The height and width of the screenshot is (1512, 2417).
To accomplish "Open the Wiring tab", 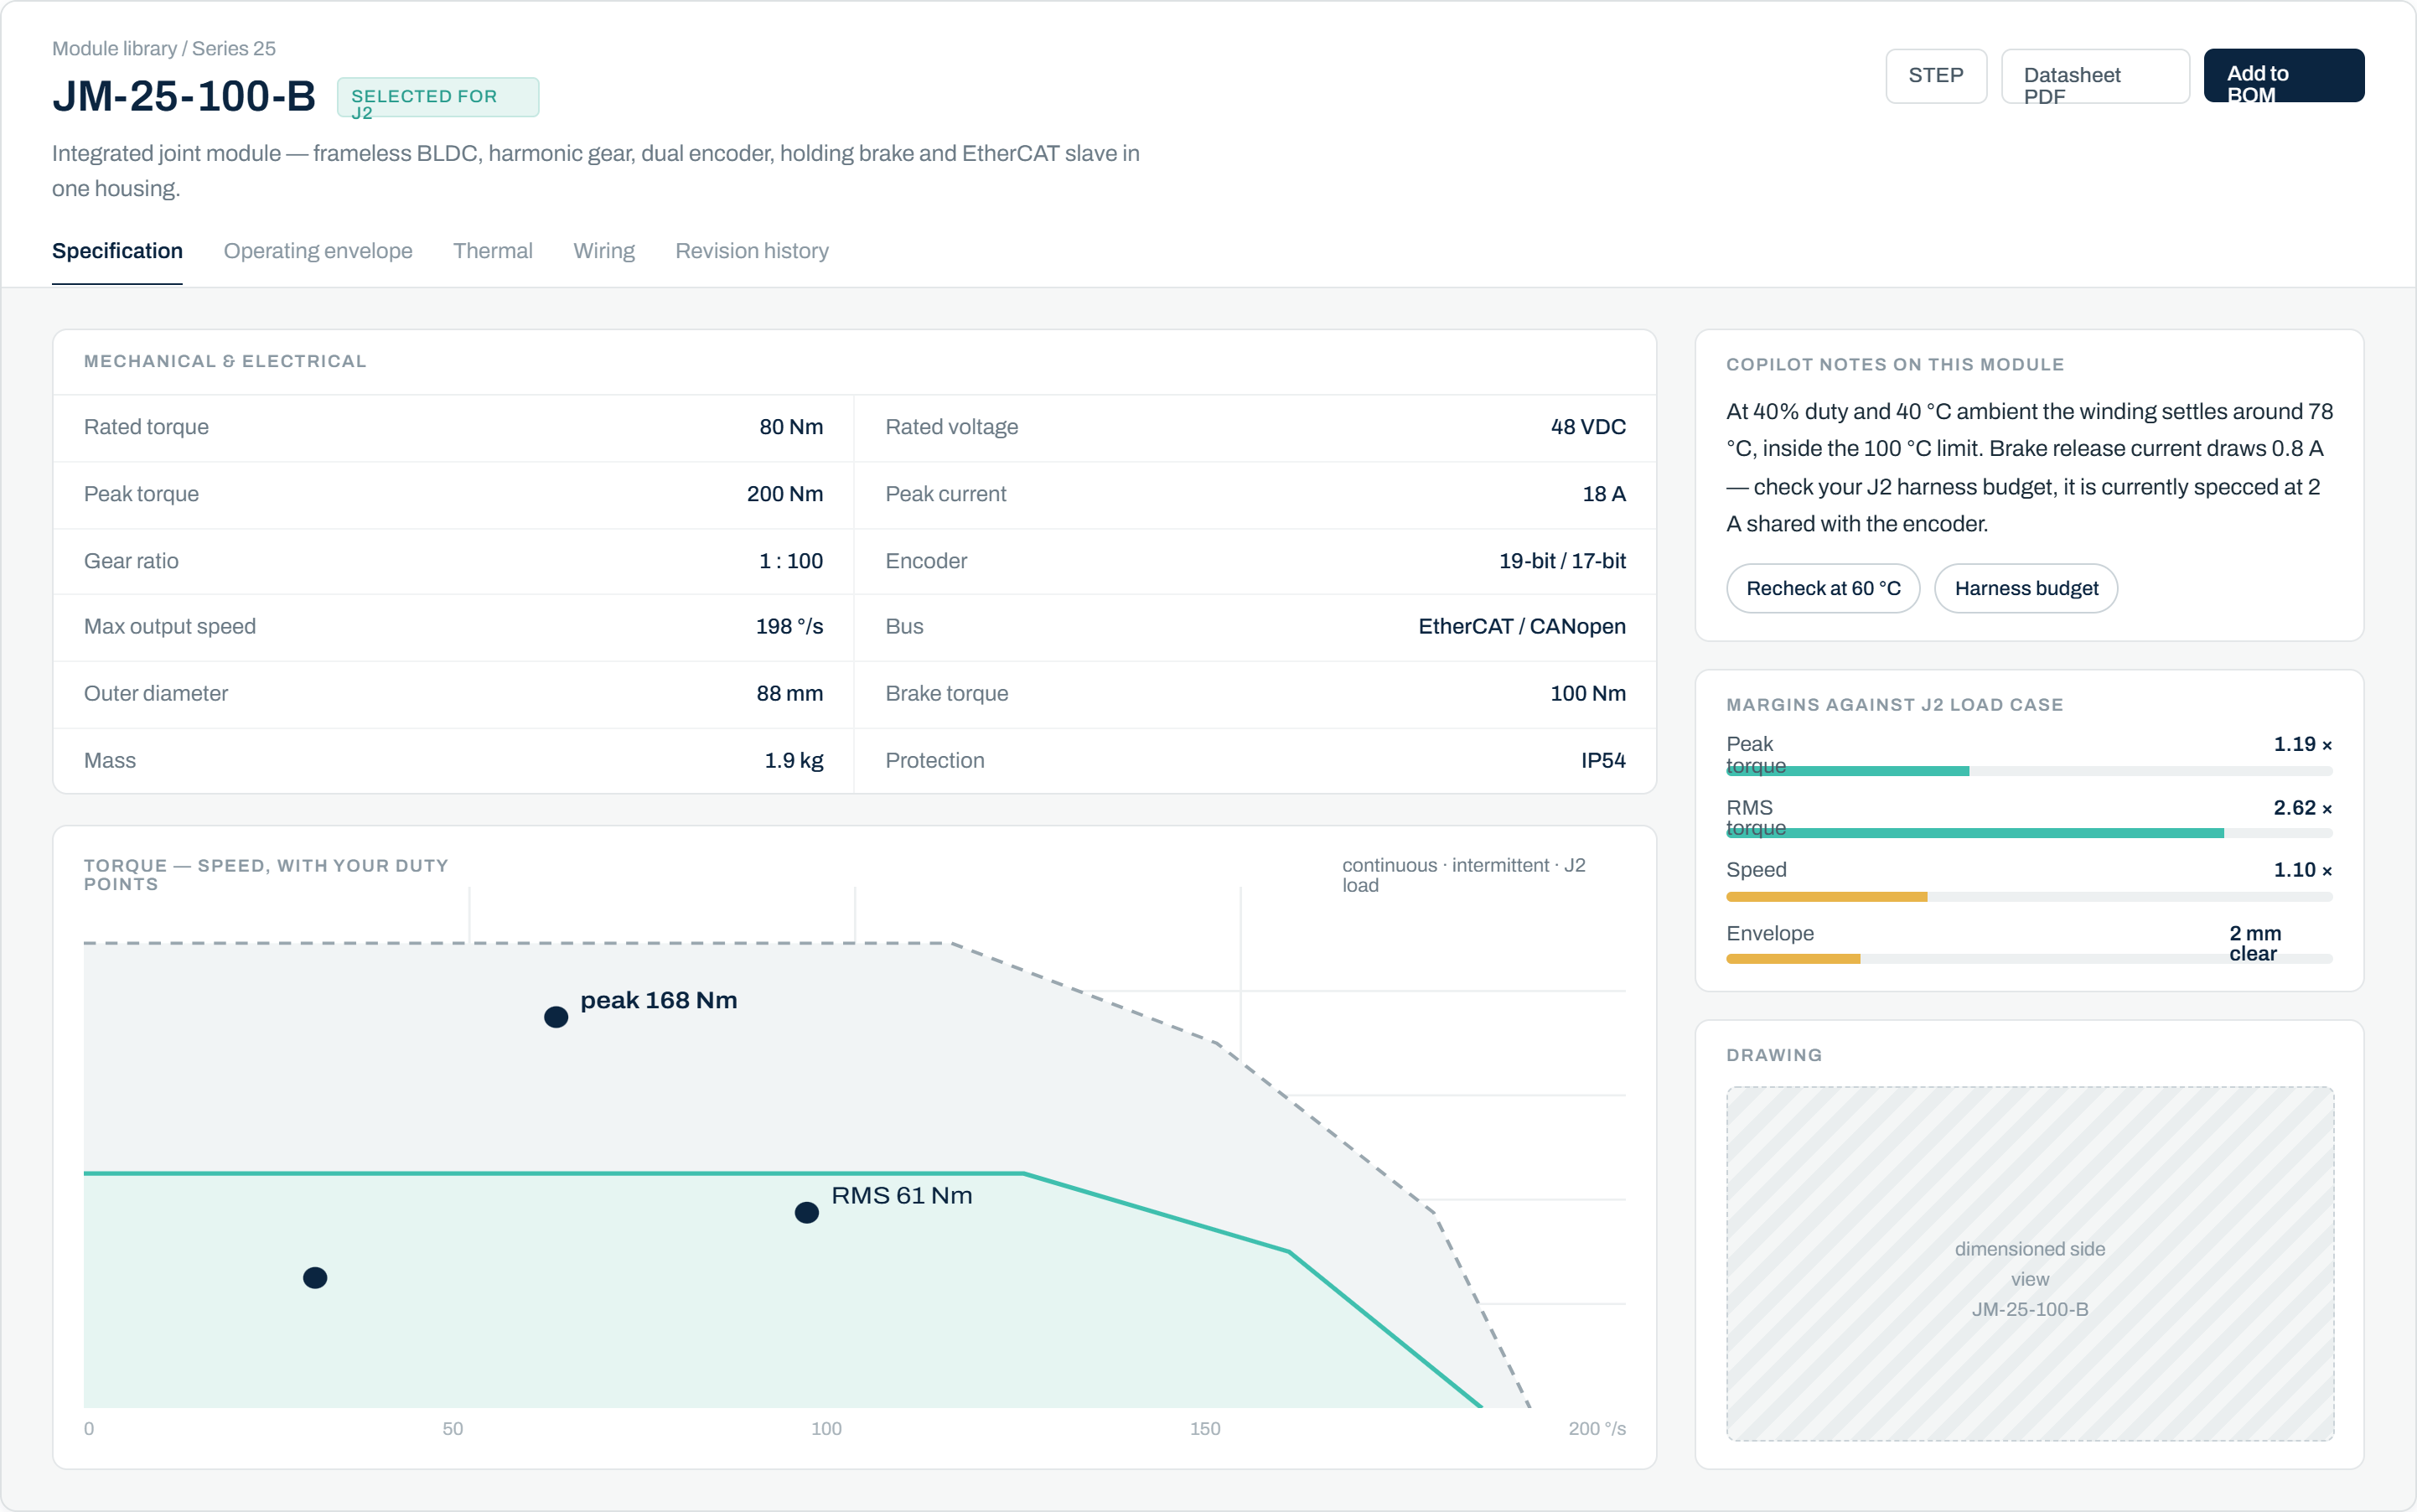I will pyautogui.click(x=603, y=251).
